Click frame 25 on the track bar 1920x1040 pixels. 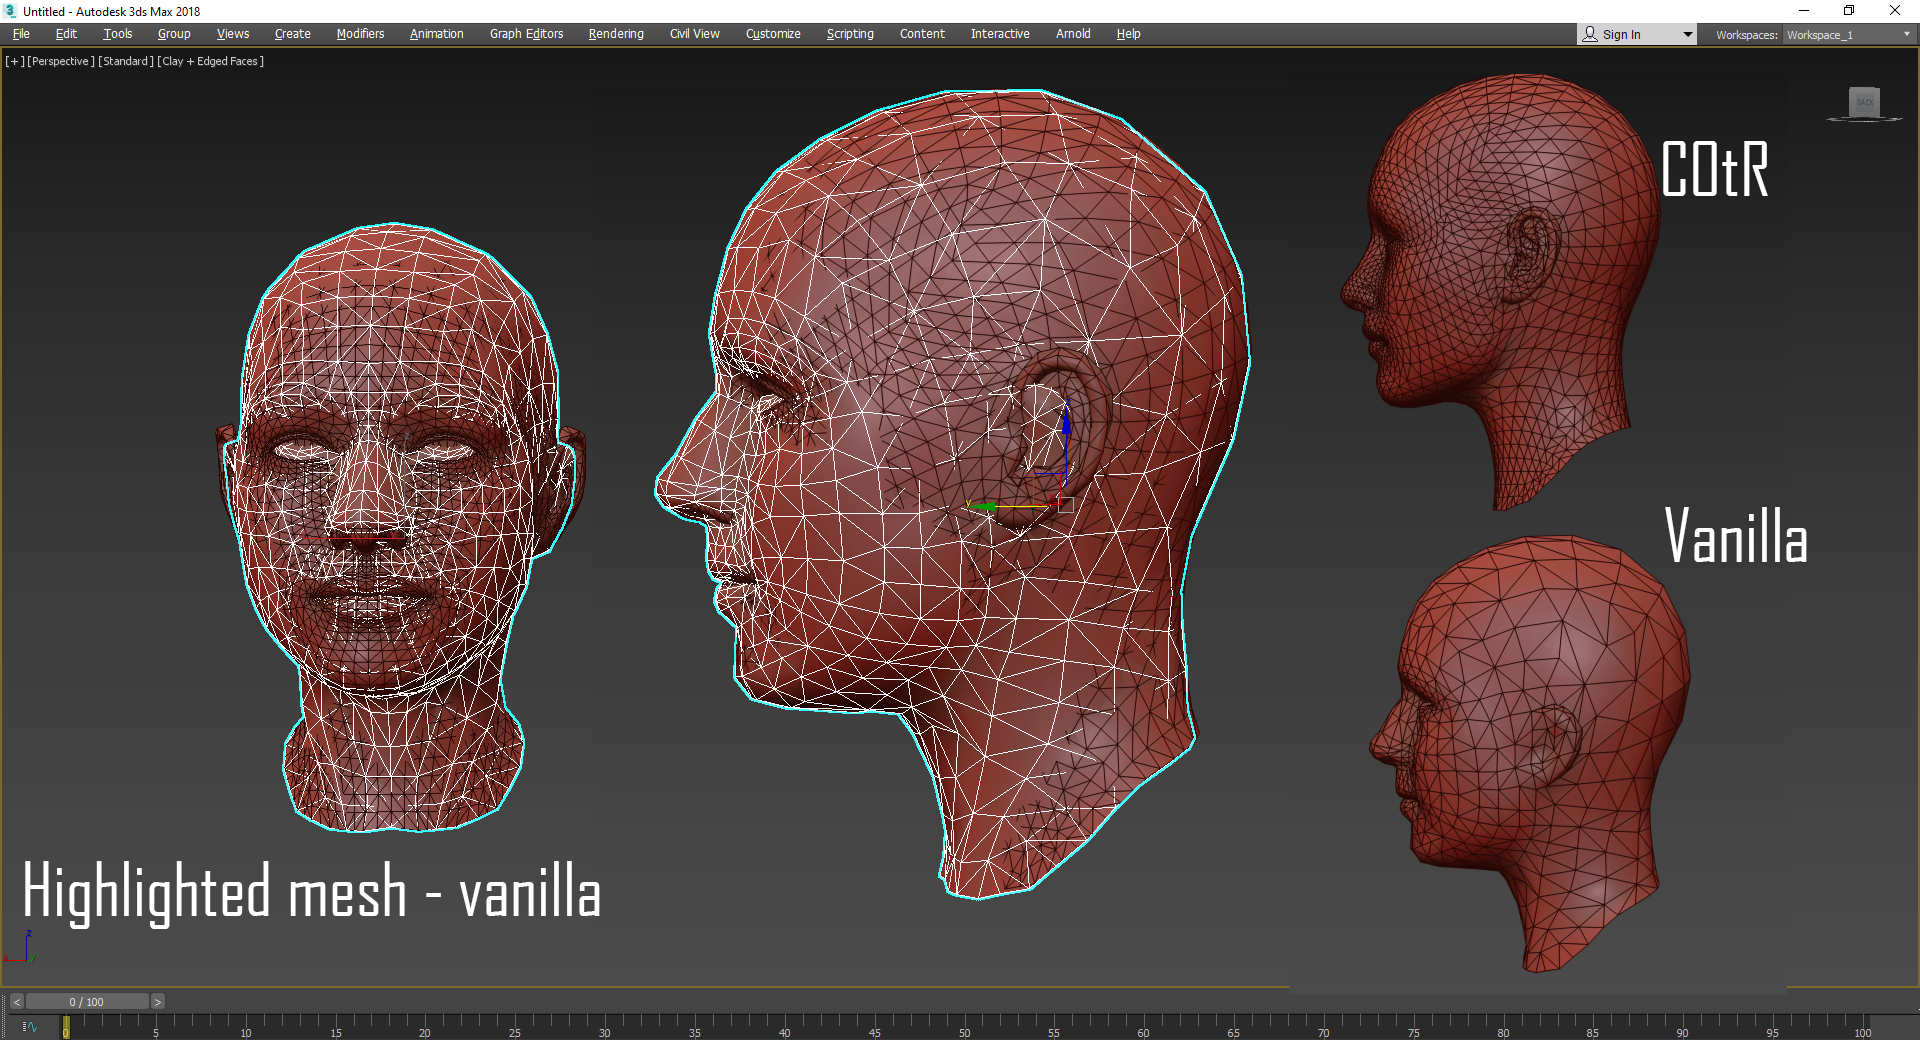(x=514, y=1026)
